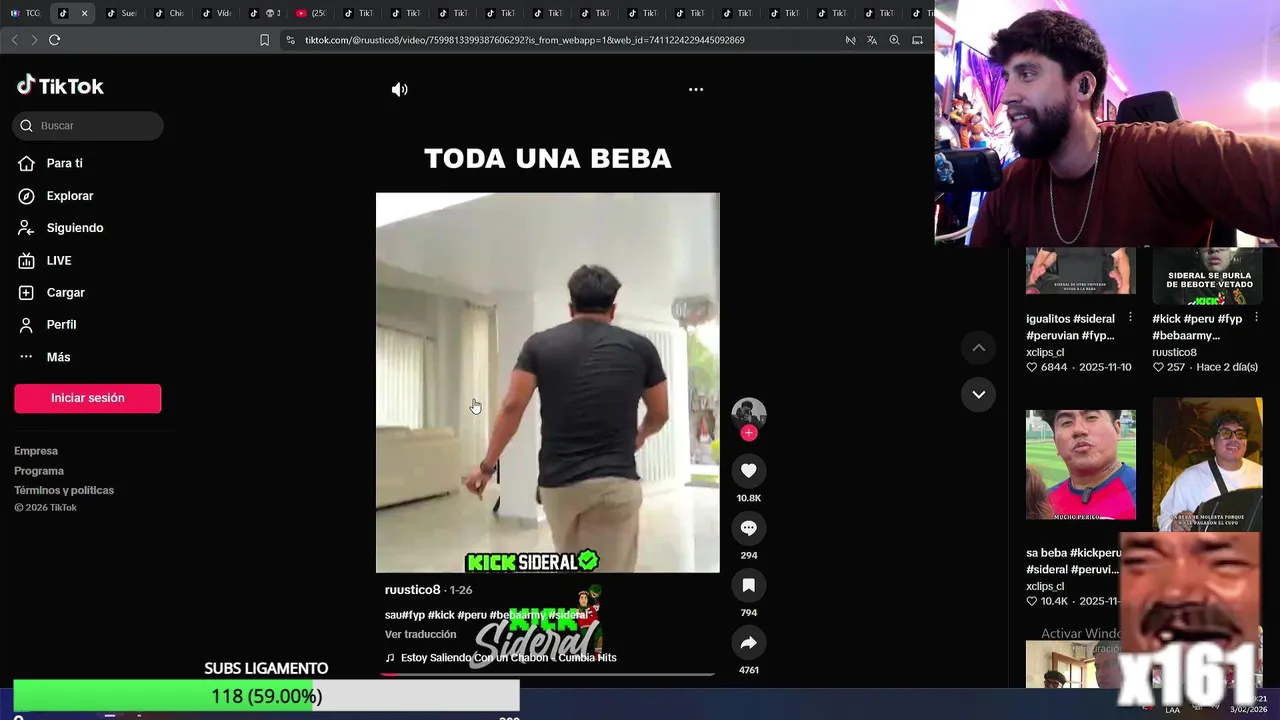Switch to the Suel TikTok tab
The image size is (1280, 720).
click(121, 13)
